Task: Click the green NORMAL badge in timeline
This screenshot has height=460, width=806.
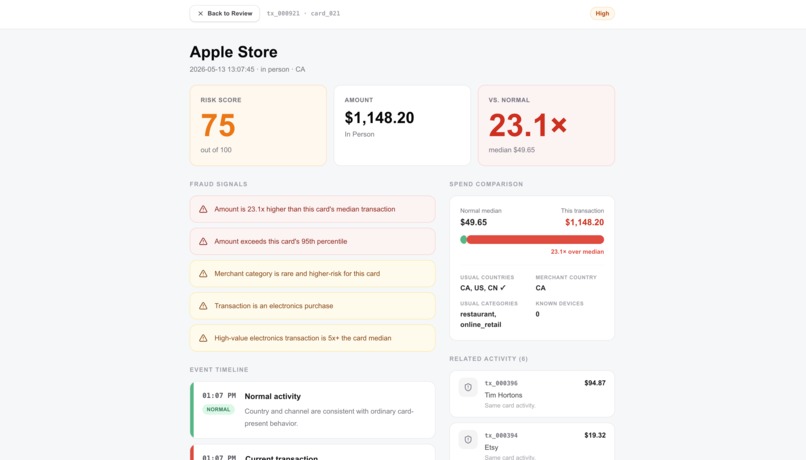Action: [x=218, y=410]
